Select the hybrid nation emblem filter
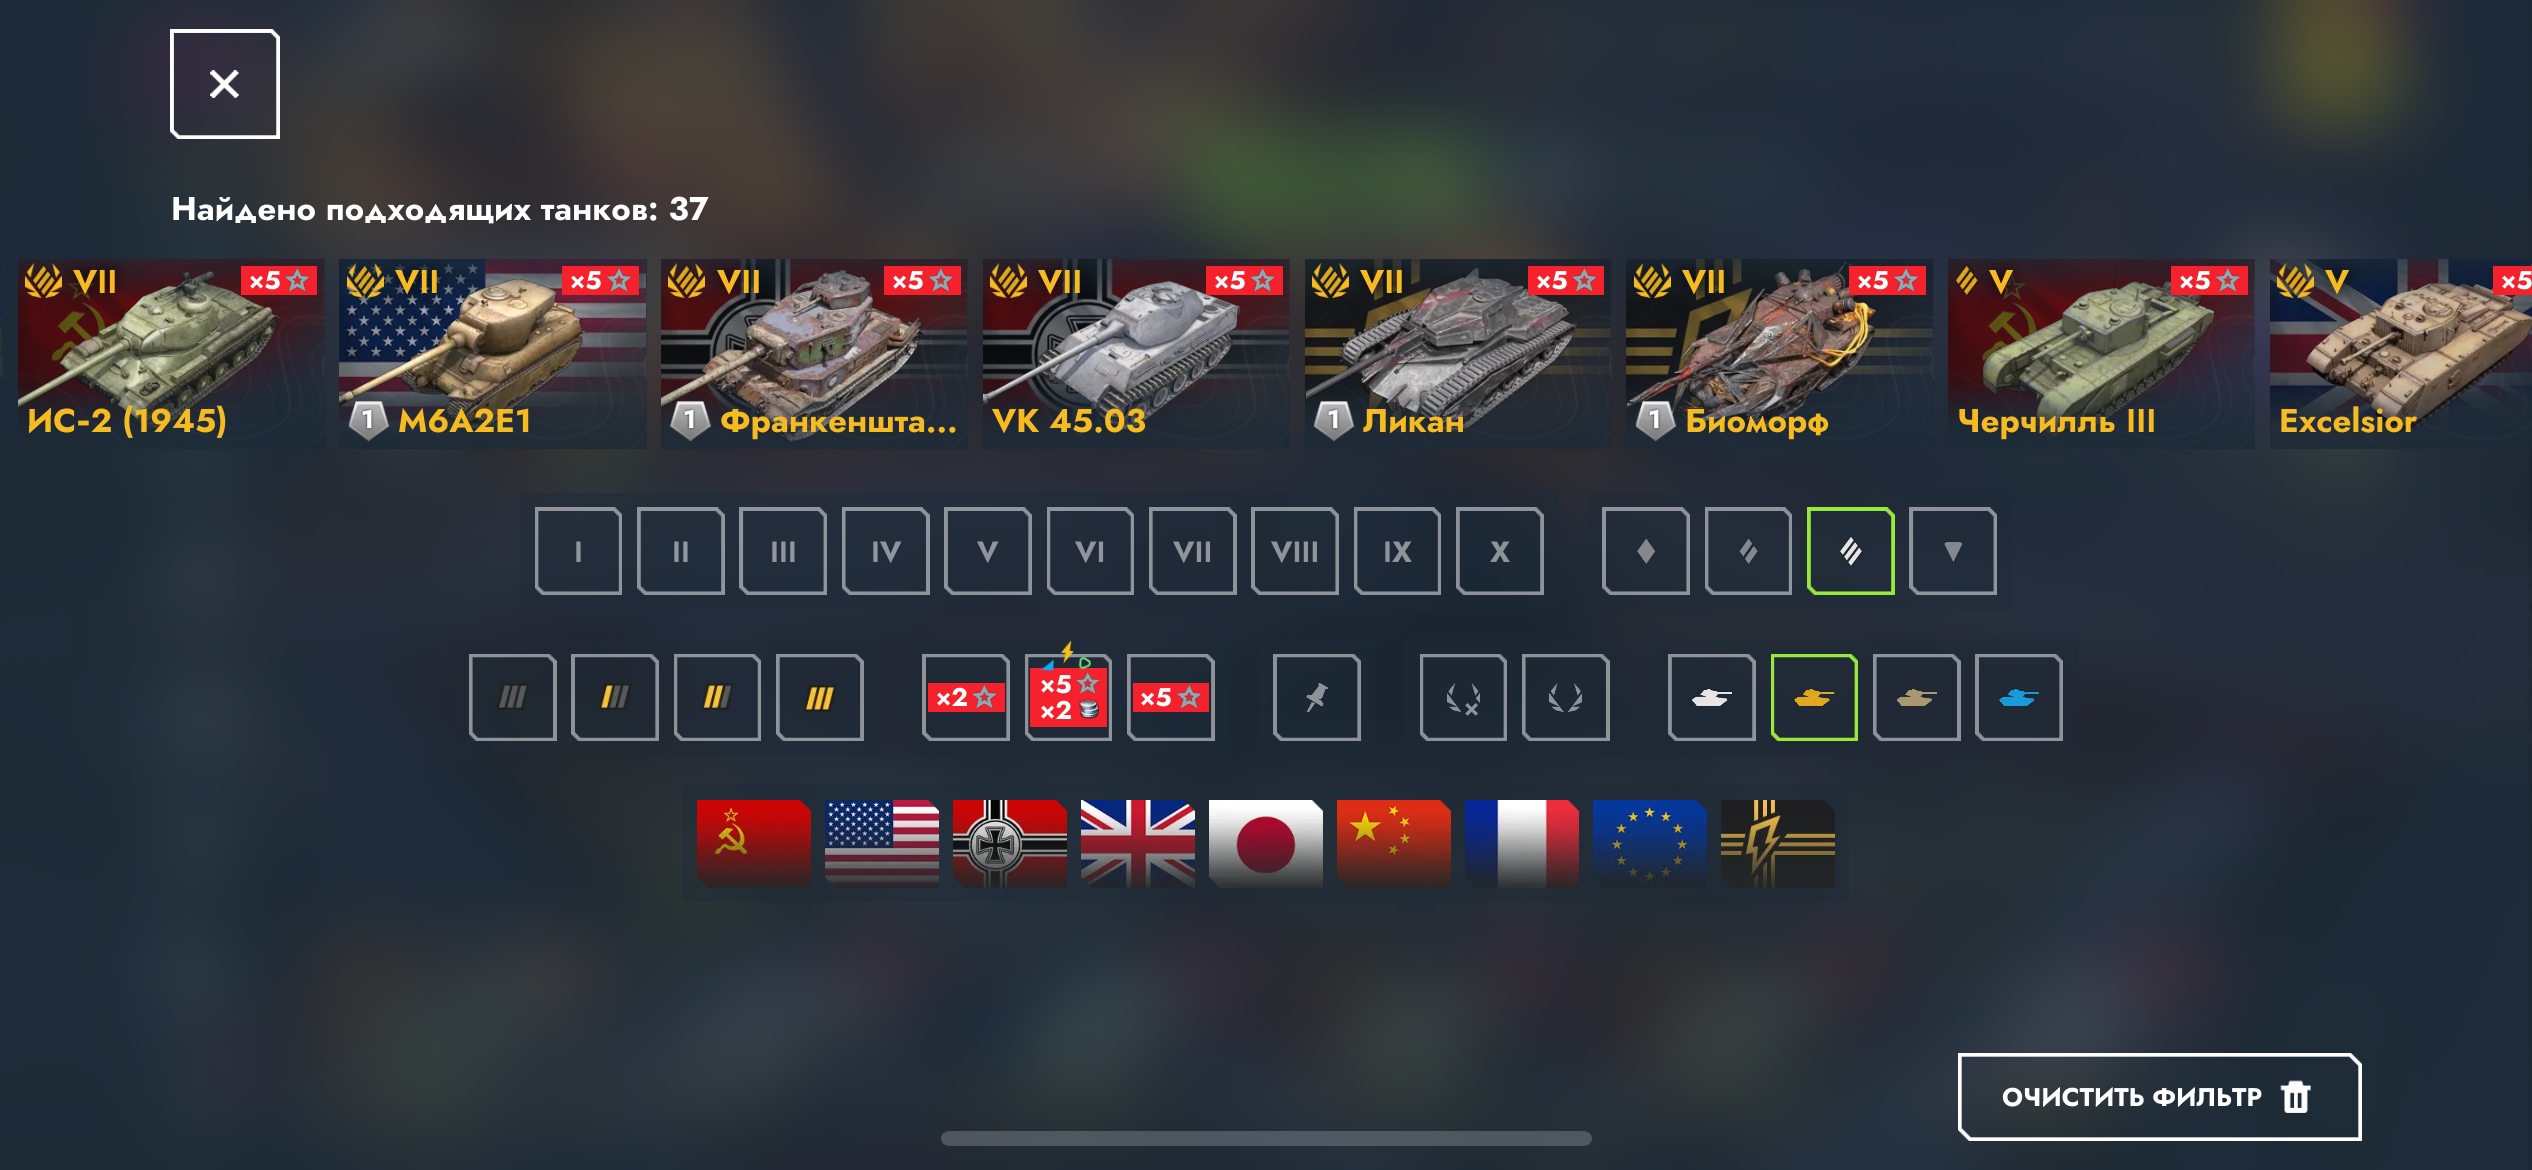 1778,843
